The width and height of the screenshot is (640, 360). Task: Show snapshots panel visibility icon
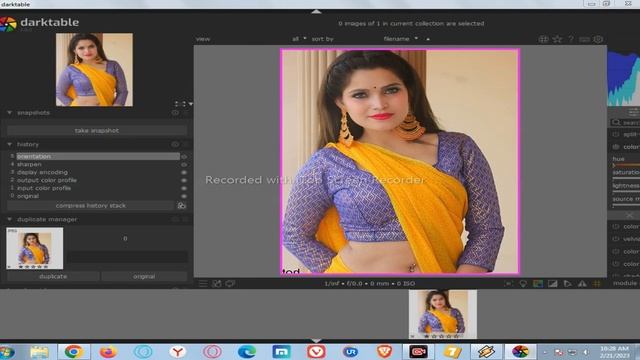pos(175,113)
